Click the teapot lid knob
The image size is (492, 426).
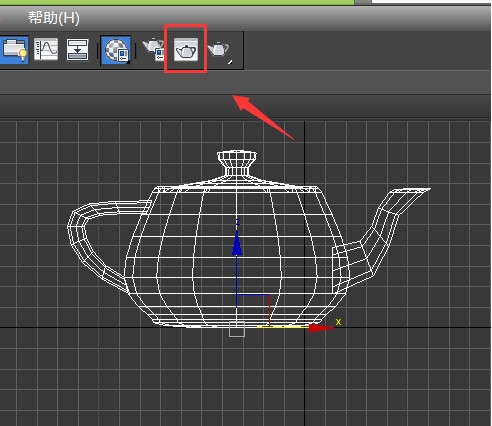tap(237, 163)
